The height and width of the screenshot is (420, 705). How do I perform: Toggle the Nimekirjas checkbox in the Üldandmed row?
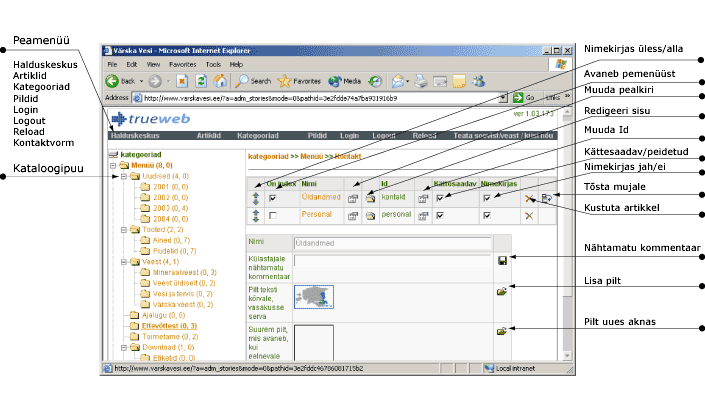click(486, 199)
